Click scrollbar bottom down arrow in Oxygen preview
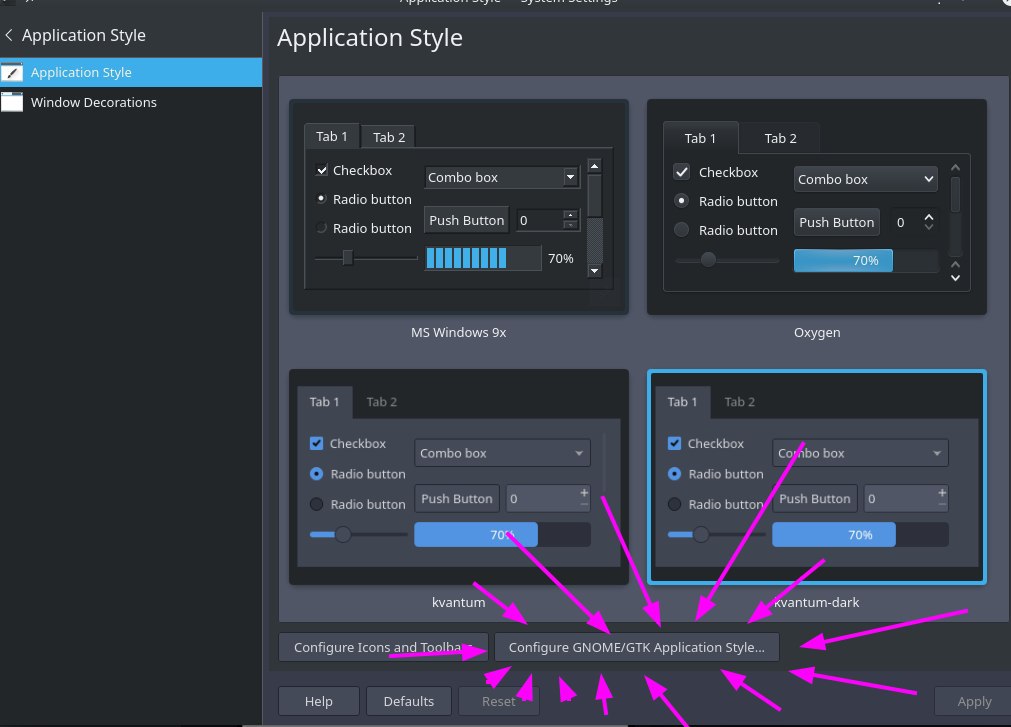The height and width of the screenshot is (727, 1011). 956,278
